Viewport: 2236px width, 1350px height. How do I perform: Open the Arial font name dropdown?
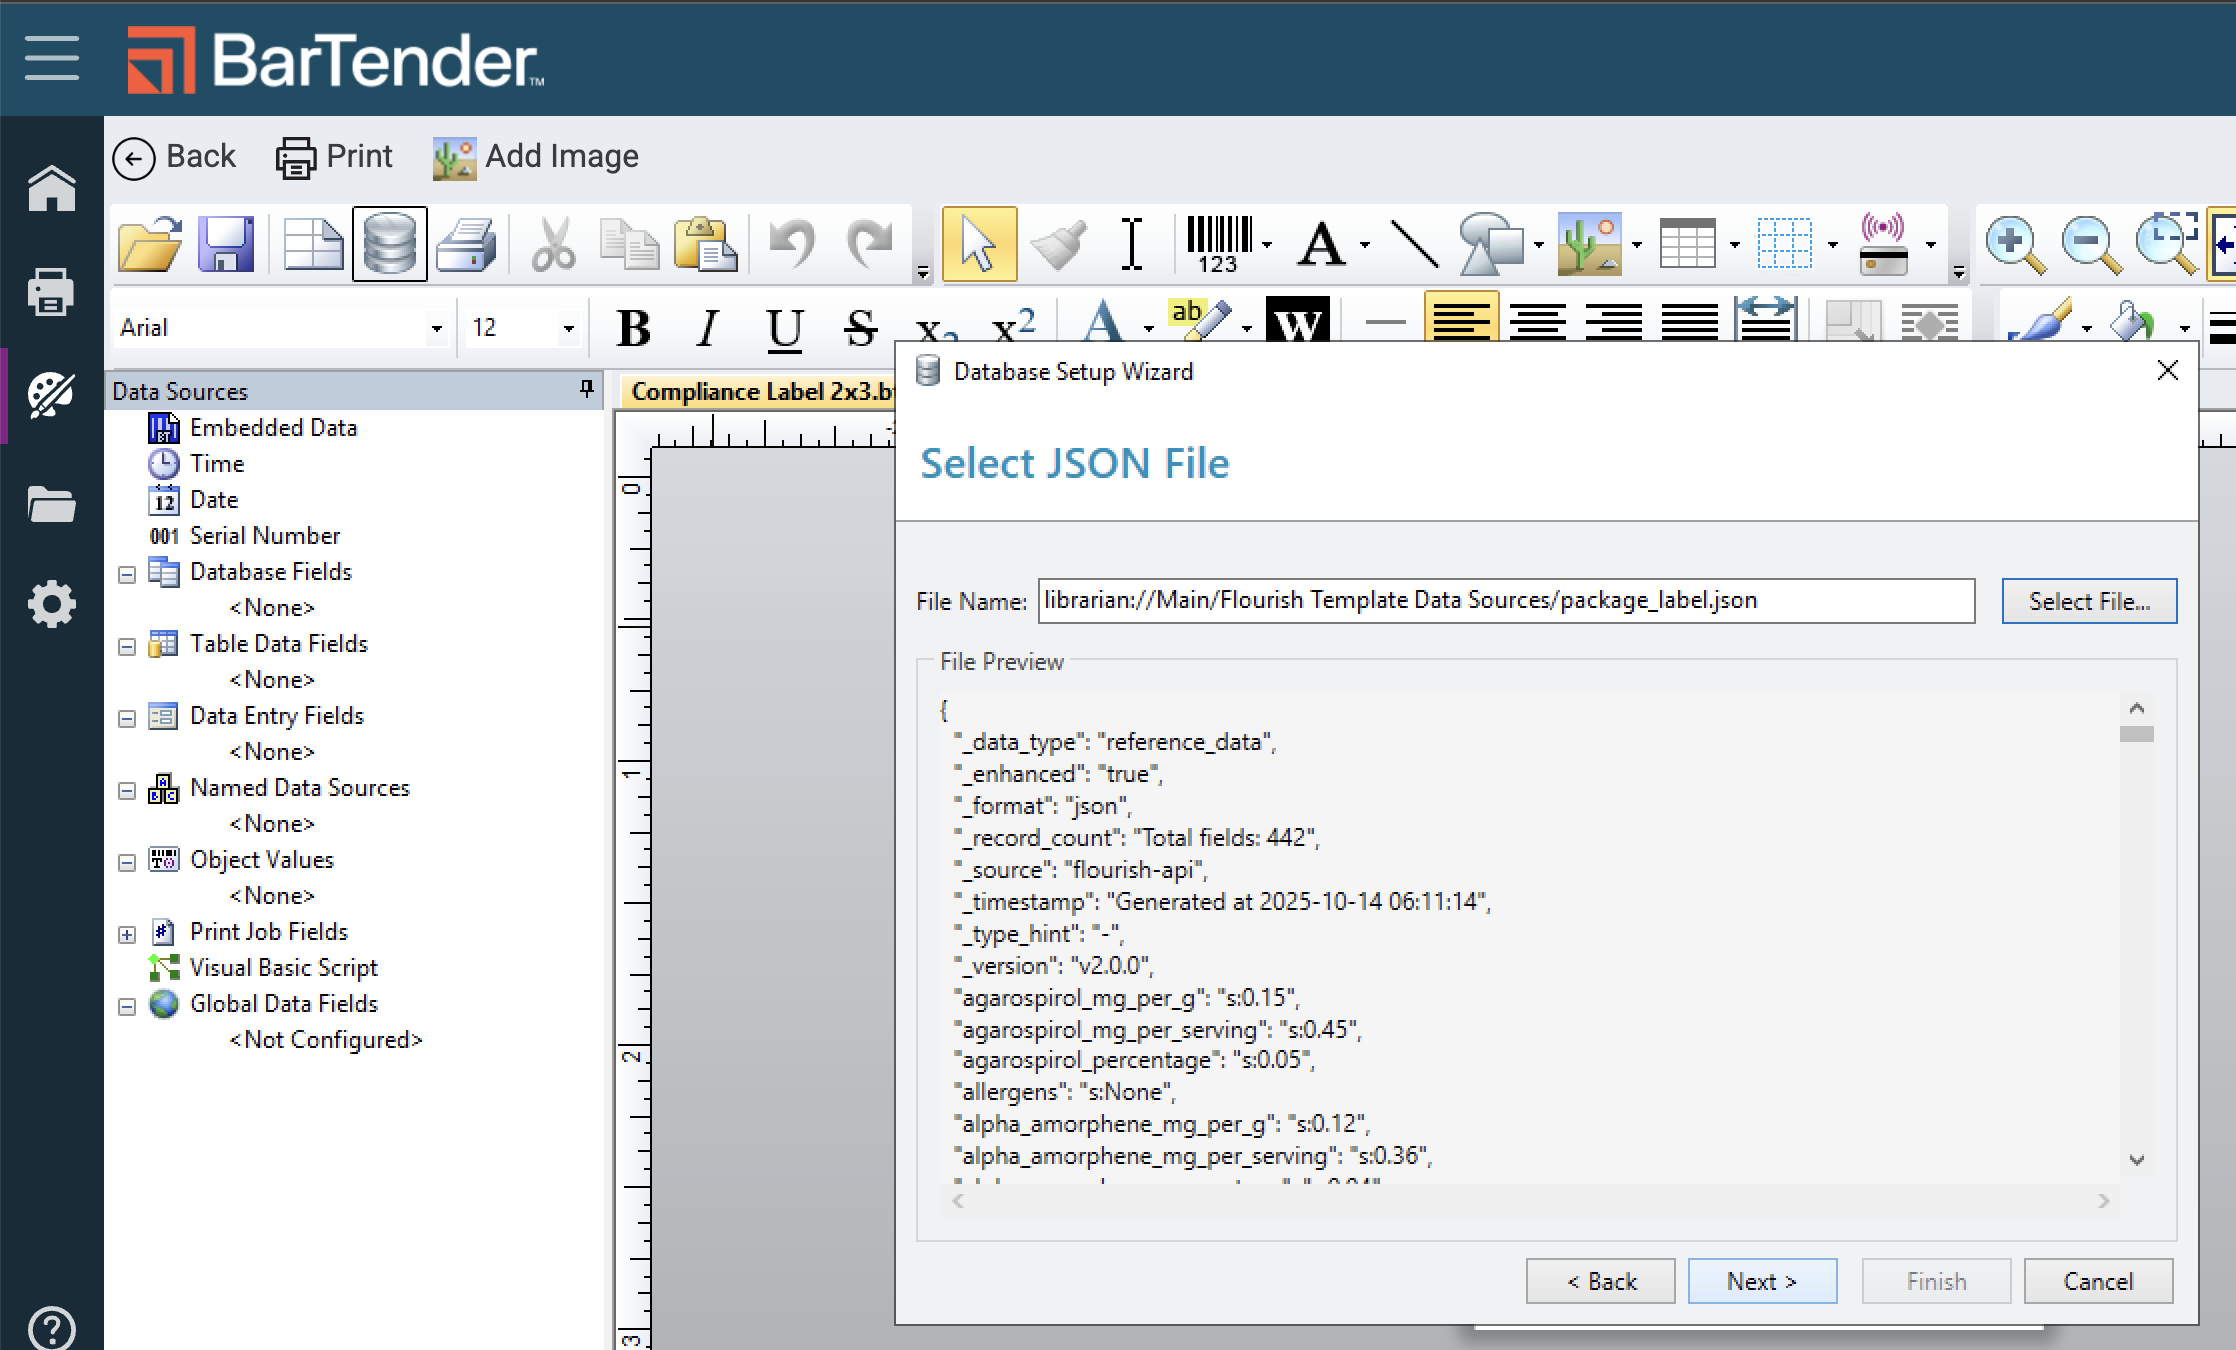pyautogui.click(x=436, y=328)
